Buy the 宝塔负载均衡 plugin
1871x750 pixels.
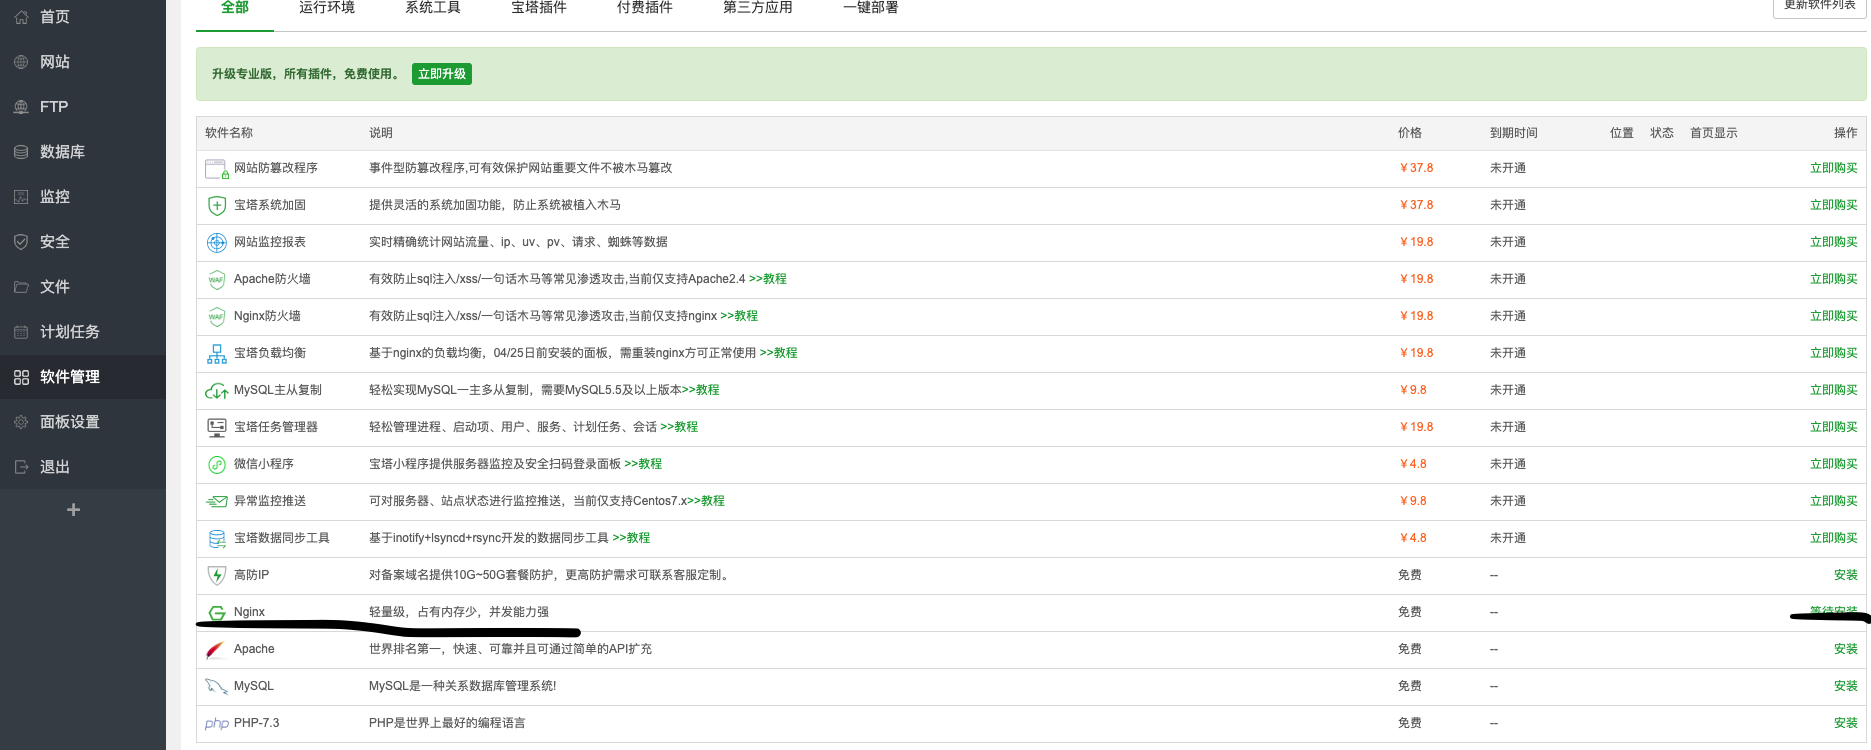click(x=1834, y=353)
